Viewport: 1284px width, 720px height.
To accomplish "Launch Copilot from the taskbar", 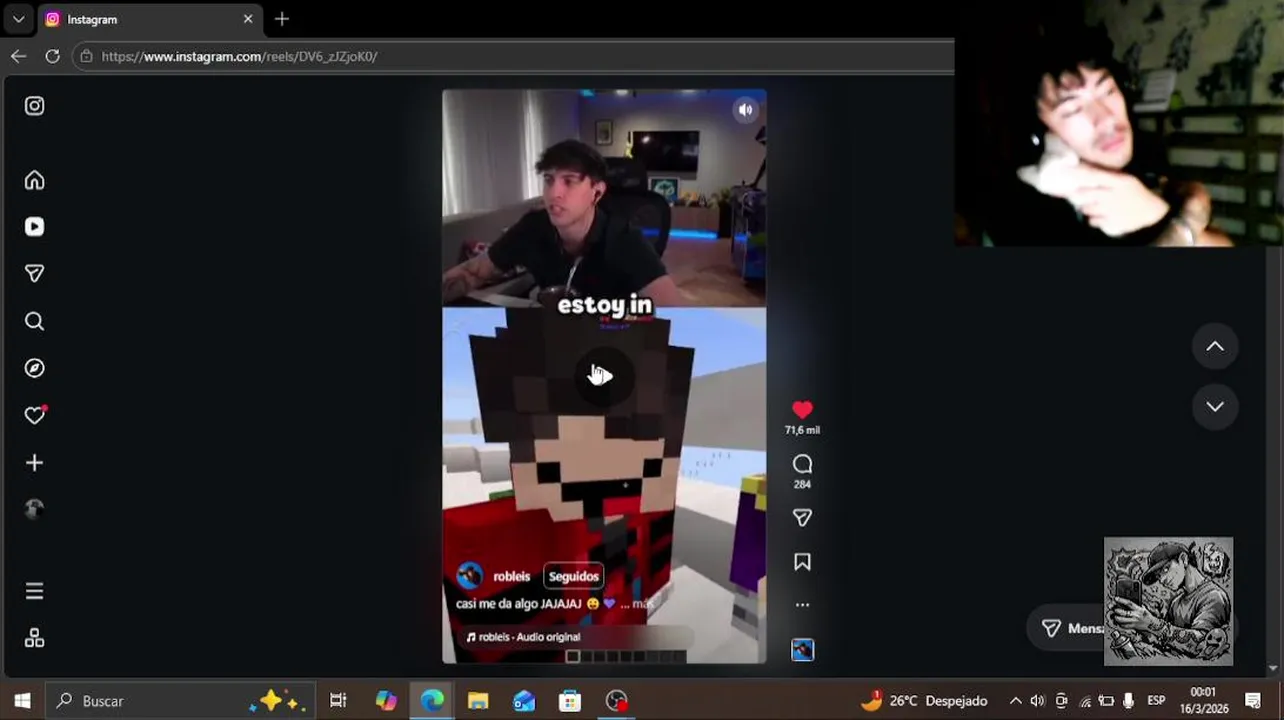I will [x=386, y=701].
